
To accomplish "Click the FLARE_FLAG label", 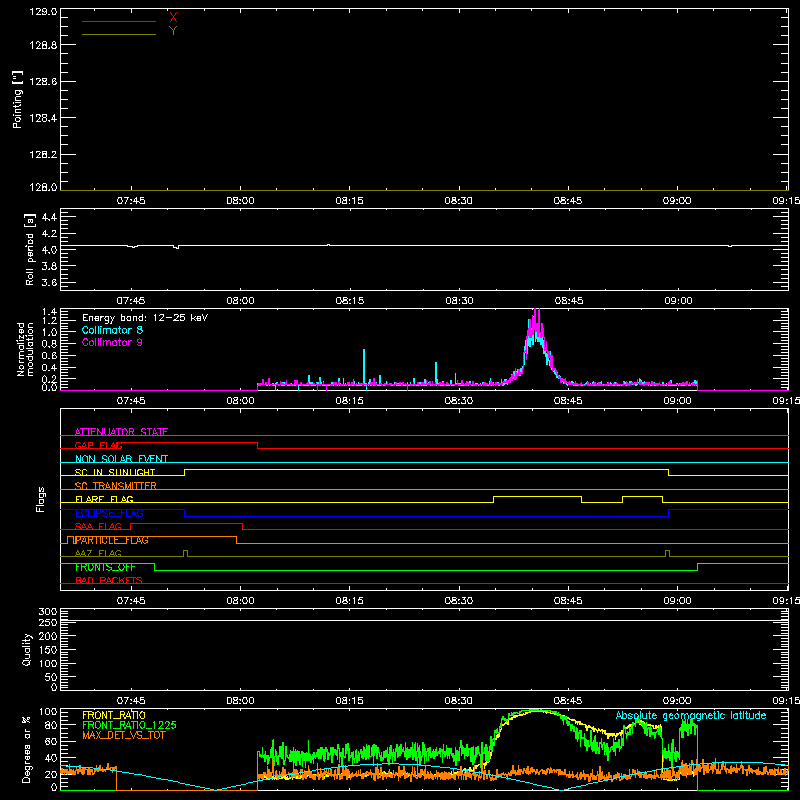I will [104, 499].
